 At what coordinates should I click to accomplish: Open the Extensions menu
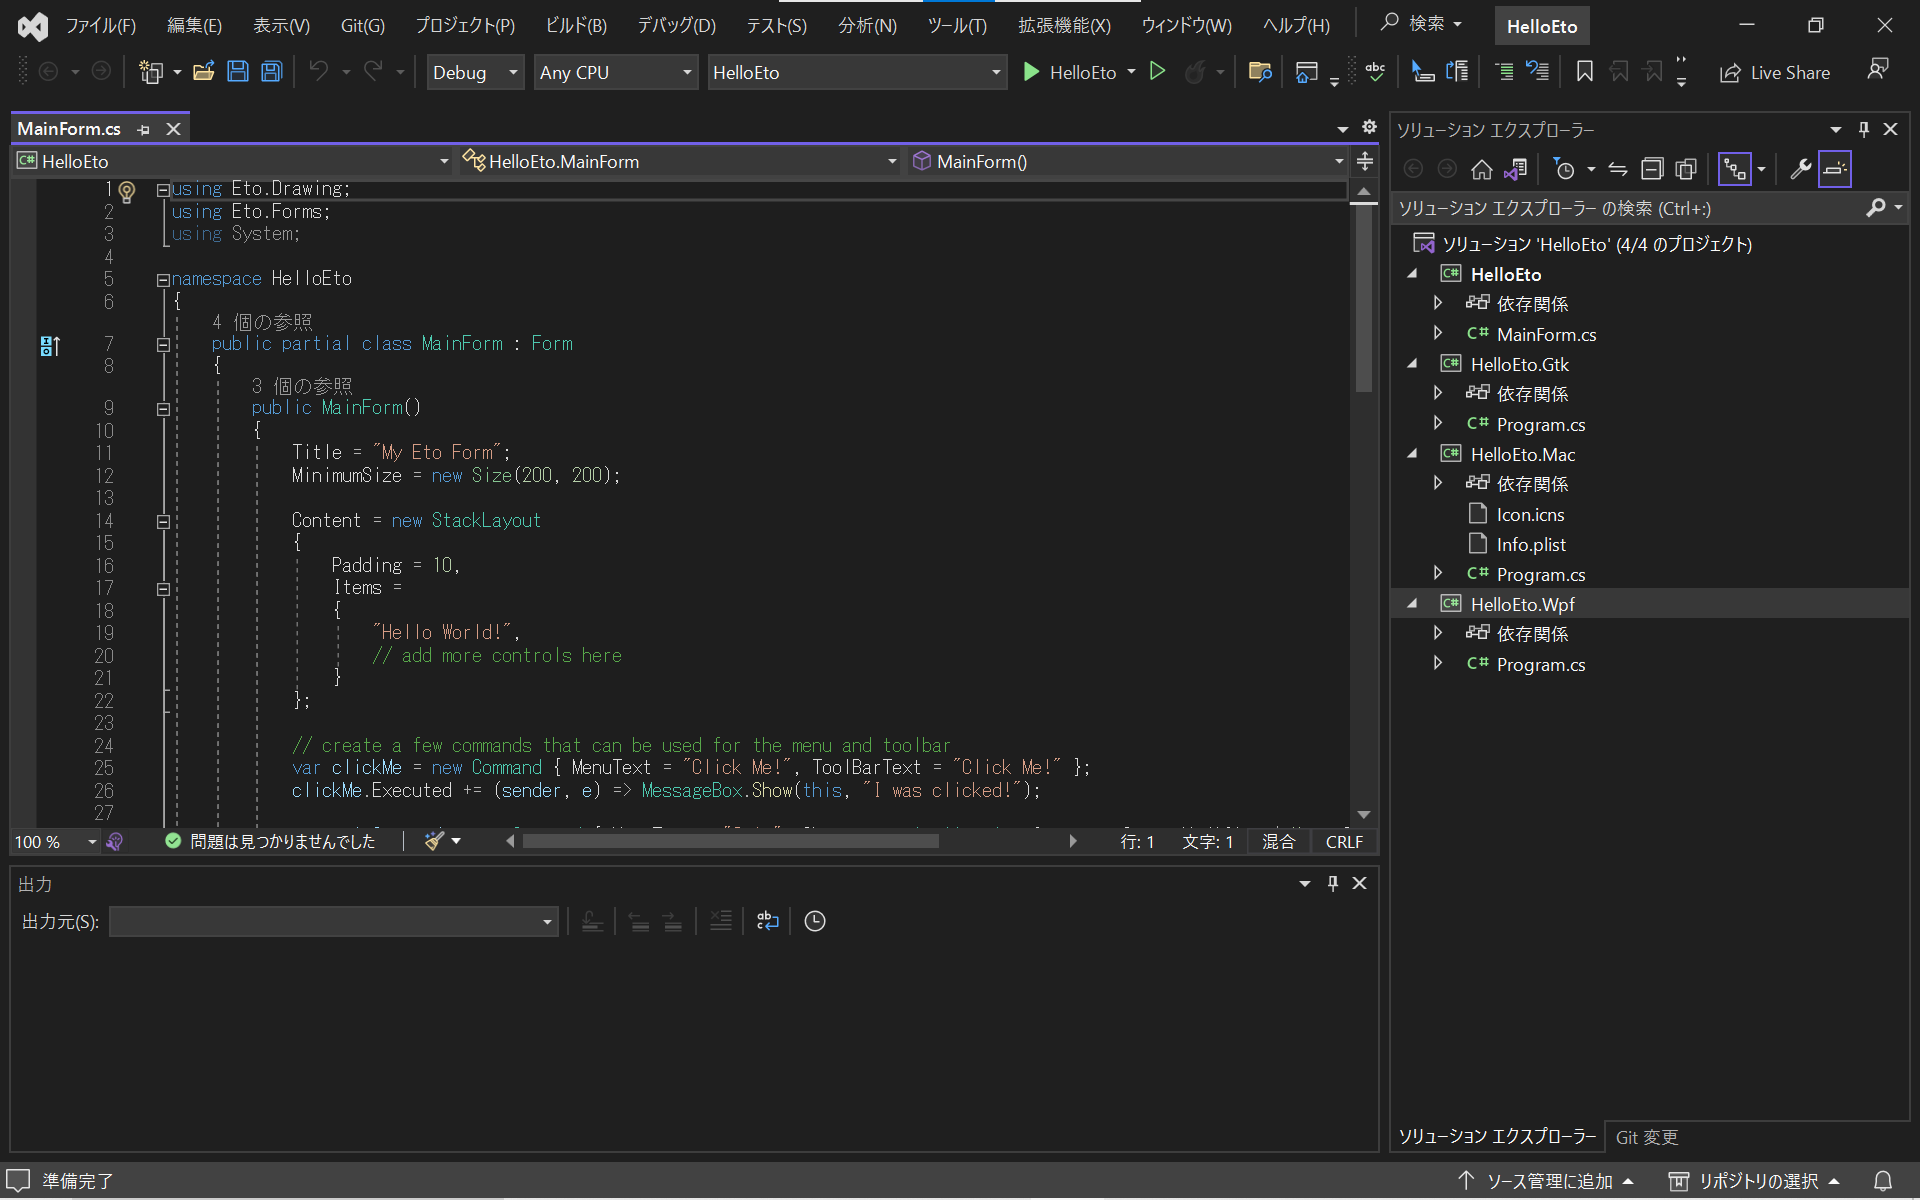click(x=1064, y=26)
